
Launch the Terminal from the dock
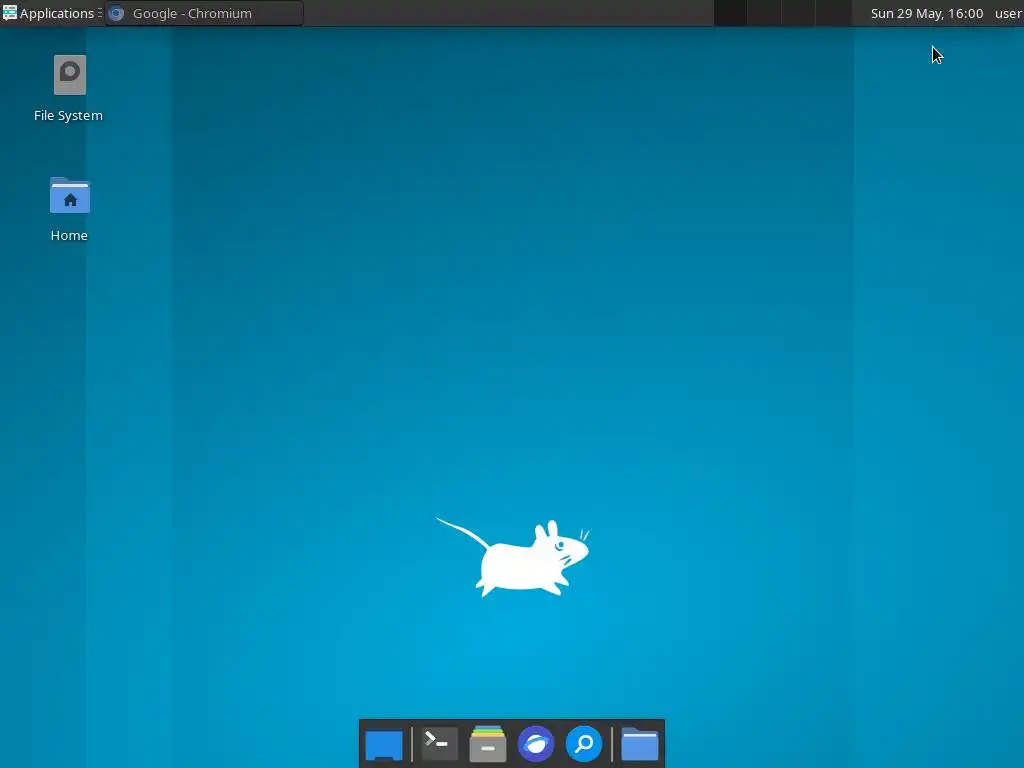[439, 744]
